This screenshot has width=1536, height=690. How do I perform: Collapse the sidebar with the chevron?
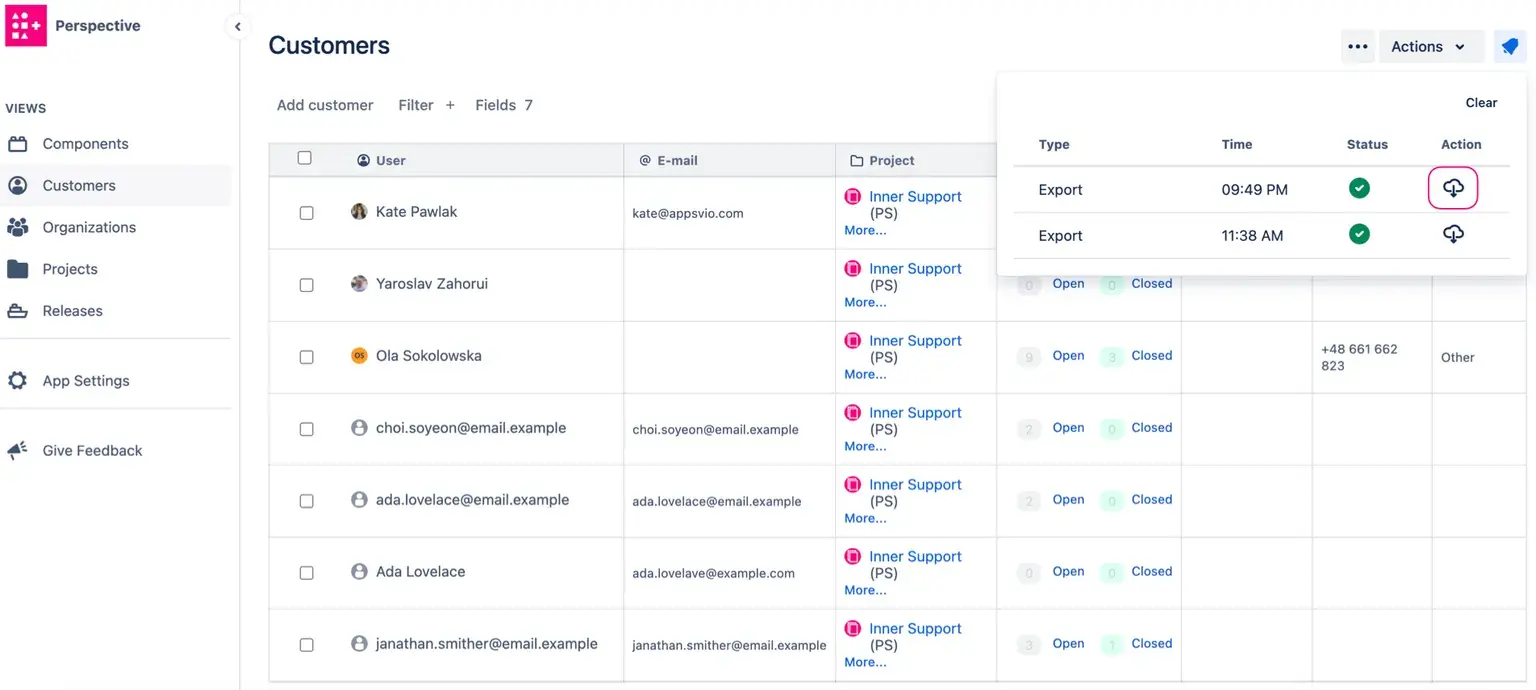pos(237,27)
